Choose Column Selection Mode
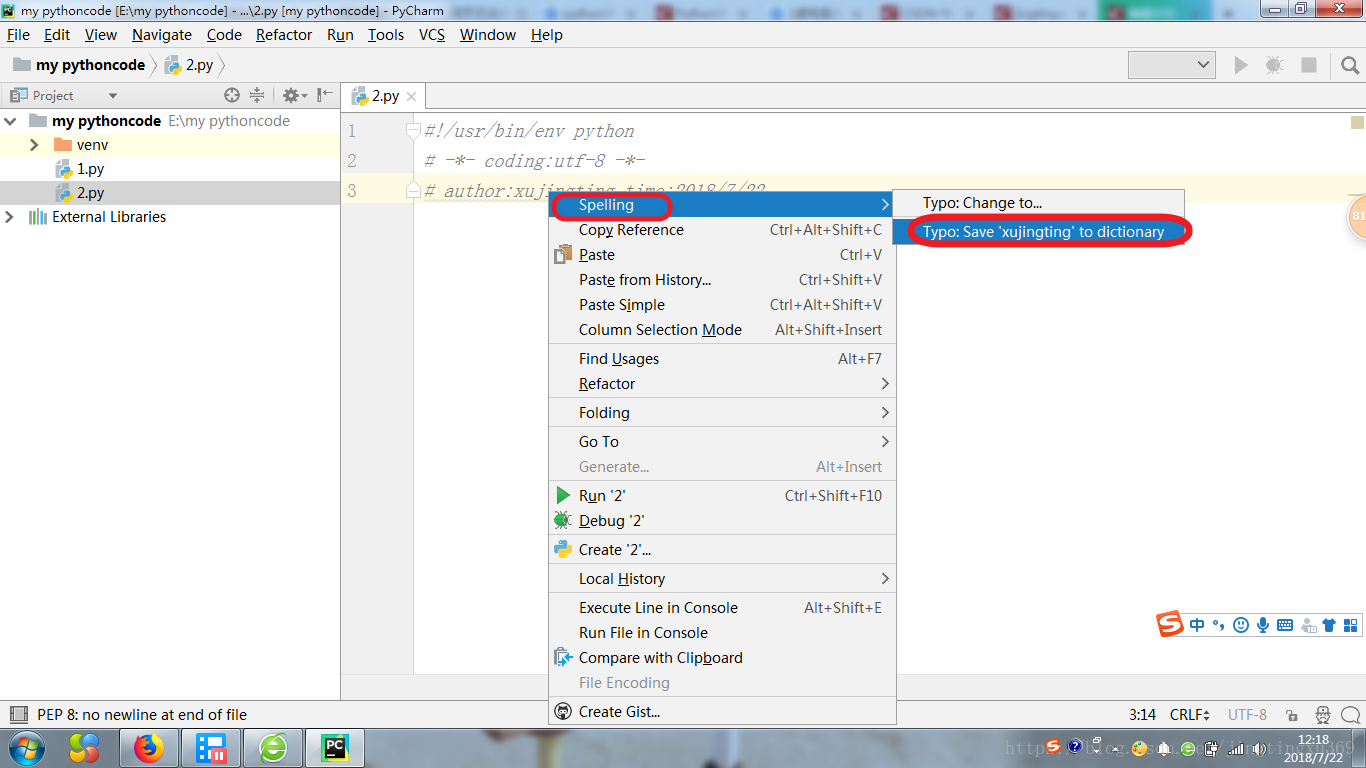 (722, 330)
